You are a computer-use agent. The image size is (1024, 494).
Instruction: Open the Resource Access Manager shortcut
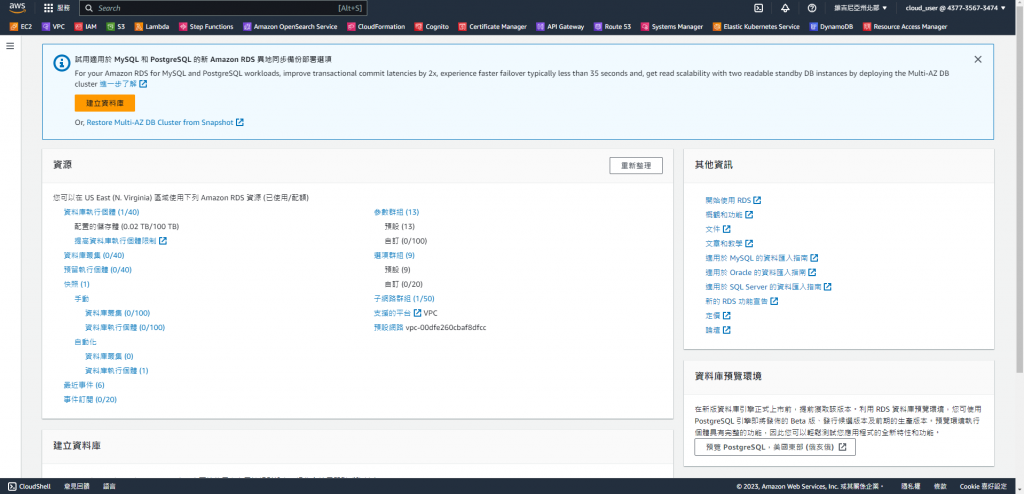click(904, 27)
